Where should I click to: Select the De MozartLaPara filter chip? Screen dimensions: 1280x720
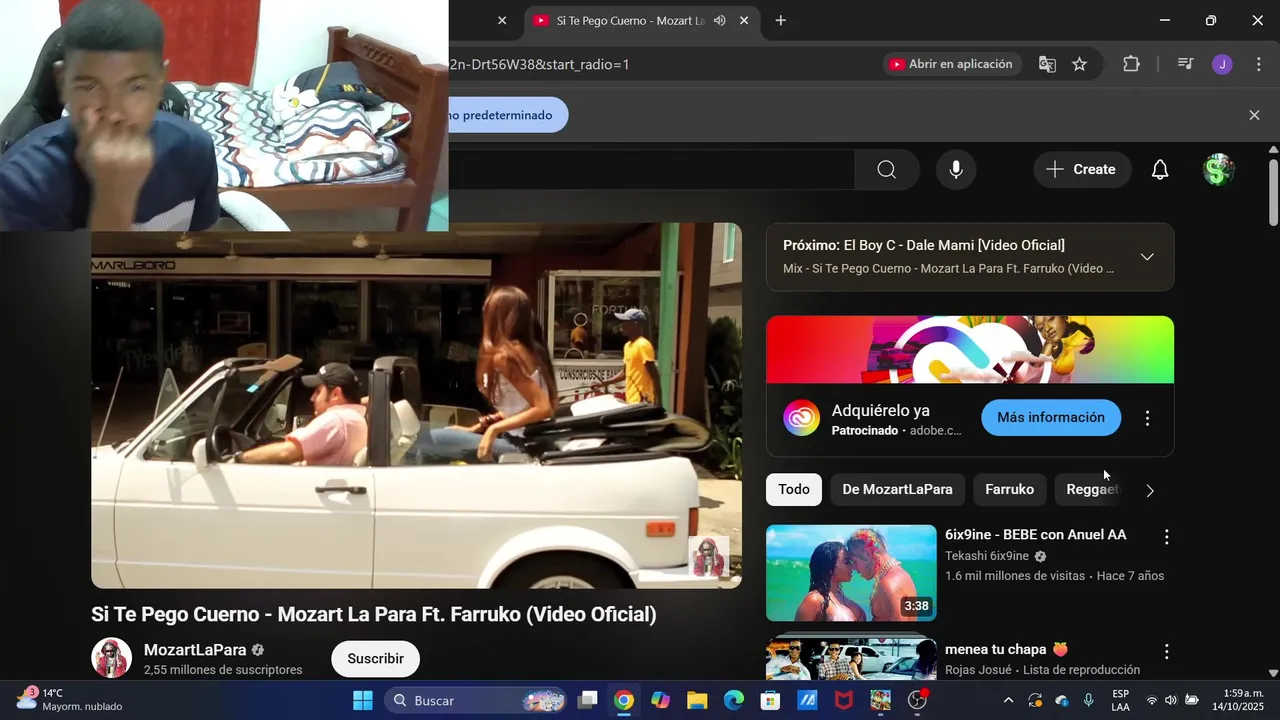point(897,489)
